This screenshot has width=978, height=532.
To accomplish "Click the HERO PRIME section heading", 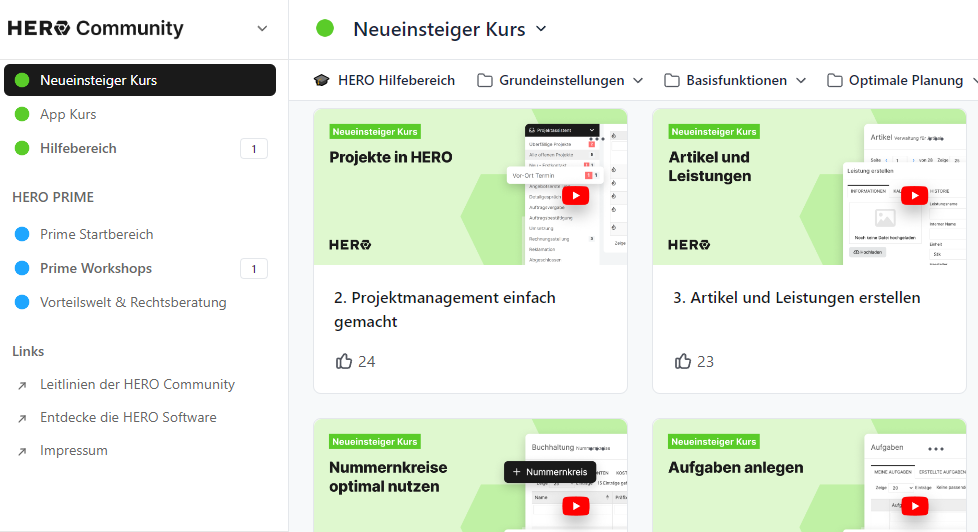I will (x=53, y=197).
